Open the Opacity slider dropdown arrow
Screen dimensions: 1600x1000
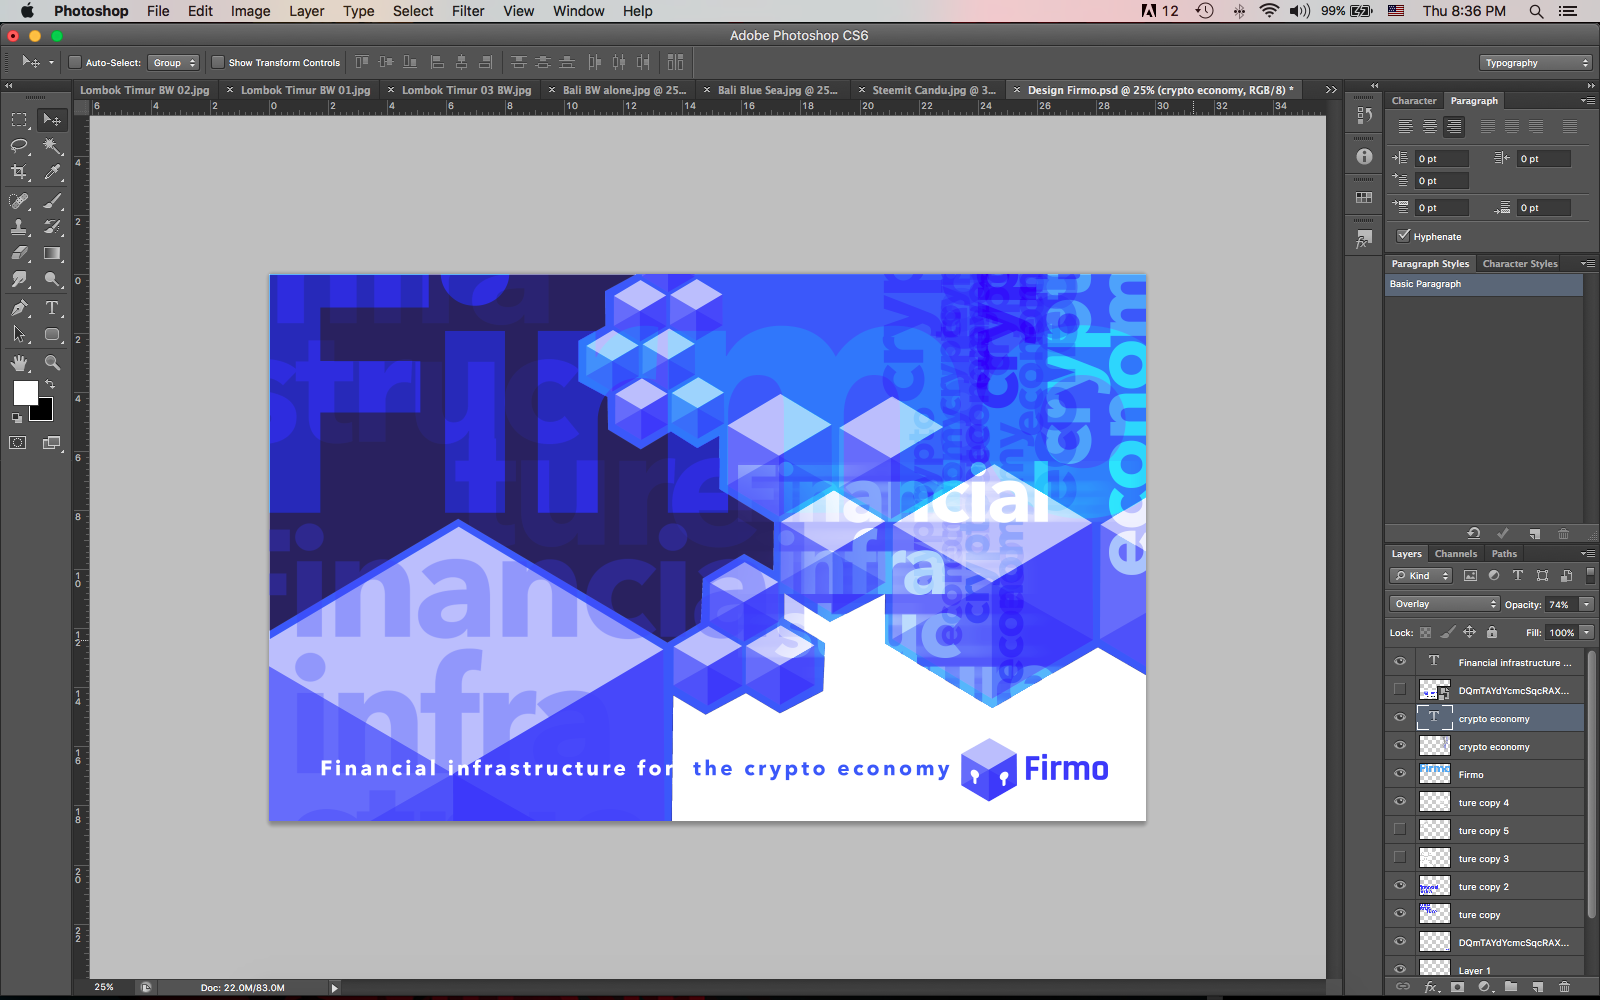click(x=1586, y=604)
